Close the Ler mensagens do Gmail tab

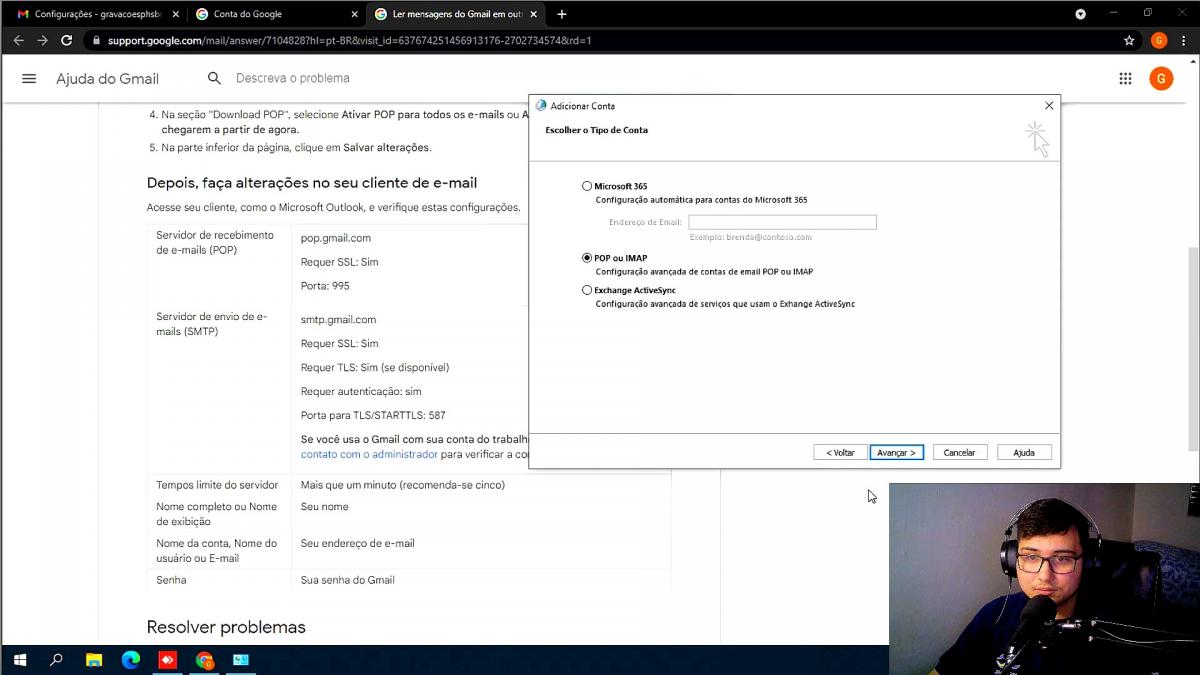tap(534, 14)
